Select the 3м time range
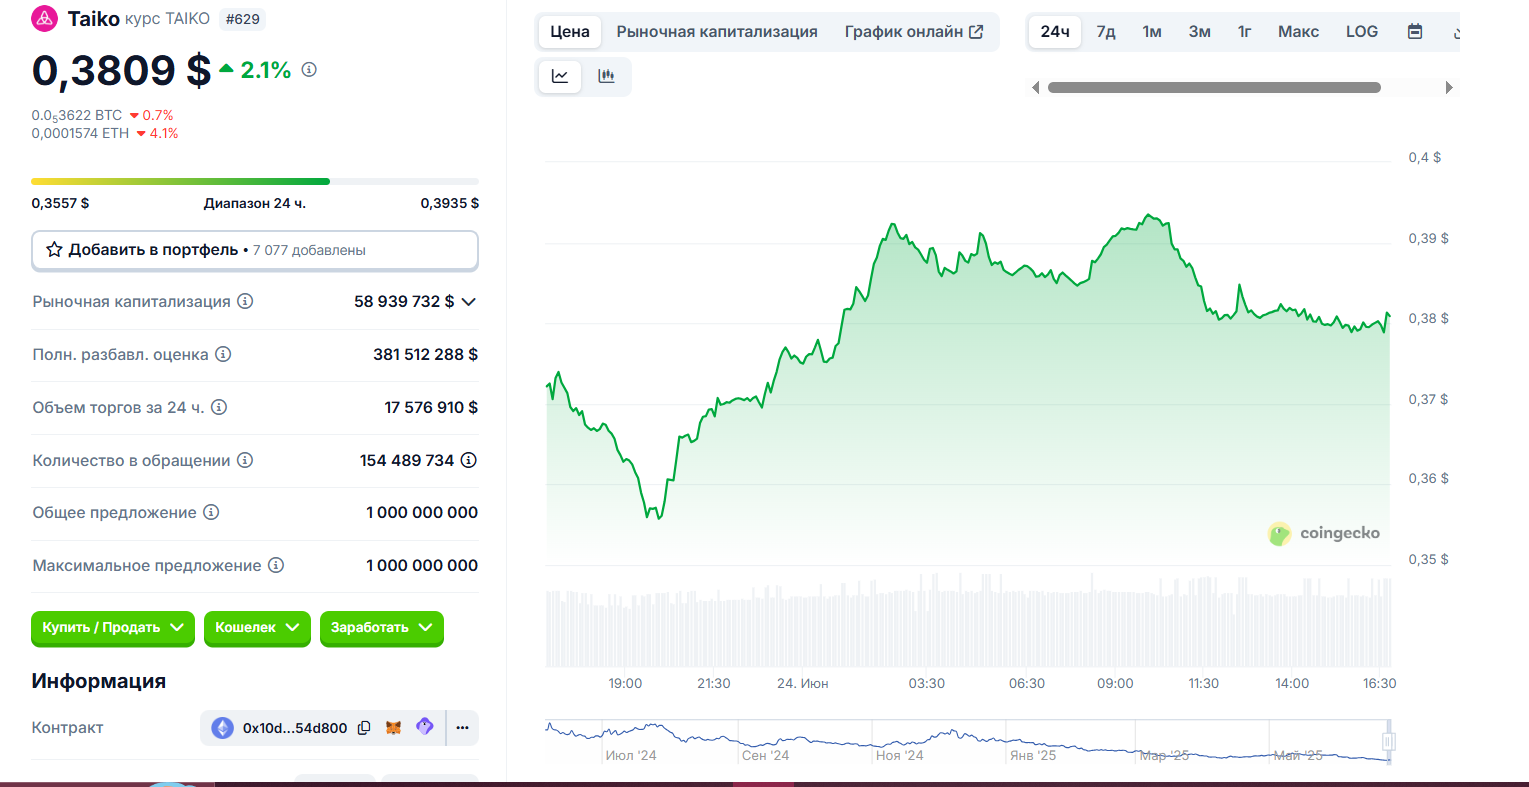Image resolution: width=1529 pixels, height=787 pixels. point(1200,32)
